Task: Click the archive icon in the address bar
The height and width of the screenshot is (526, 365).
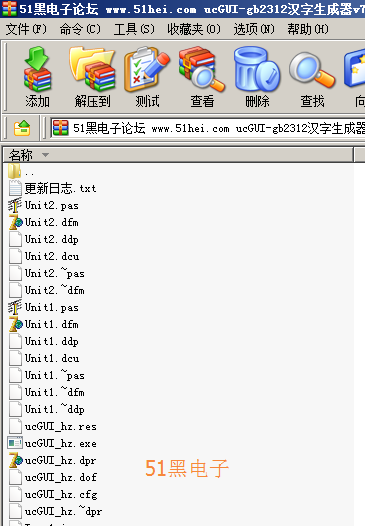Action: [x=61, y=128]
